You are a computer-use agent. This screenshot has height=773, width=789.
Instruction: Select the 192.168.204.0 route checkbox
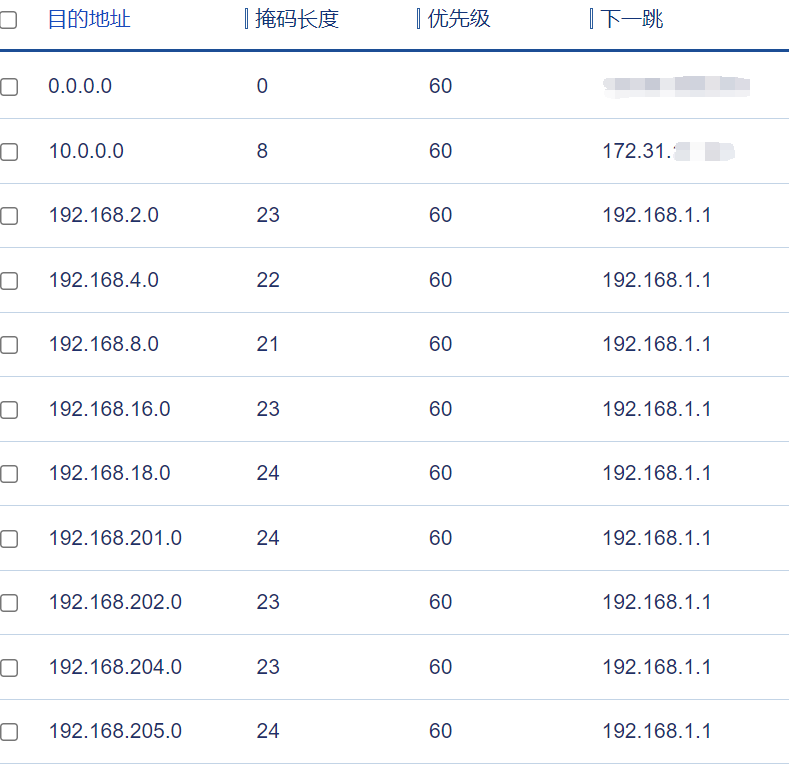tap(9, 668)
